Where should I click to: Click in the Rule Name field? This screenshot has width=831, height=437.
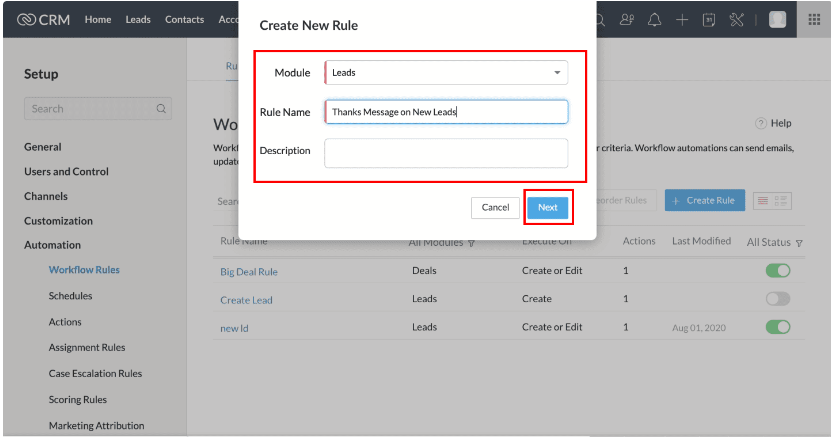446,112
